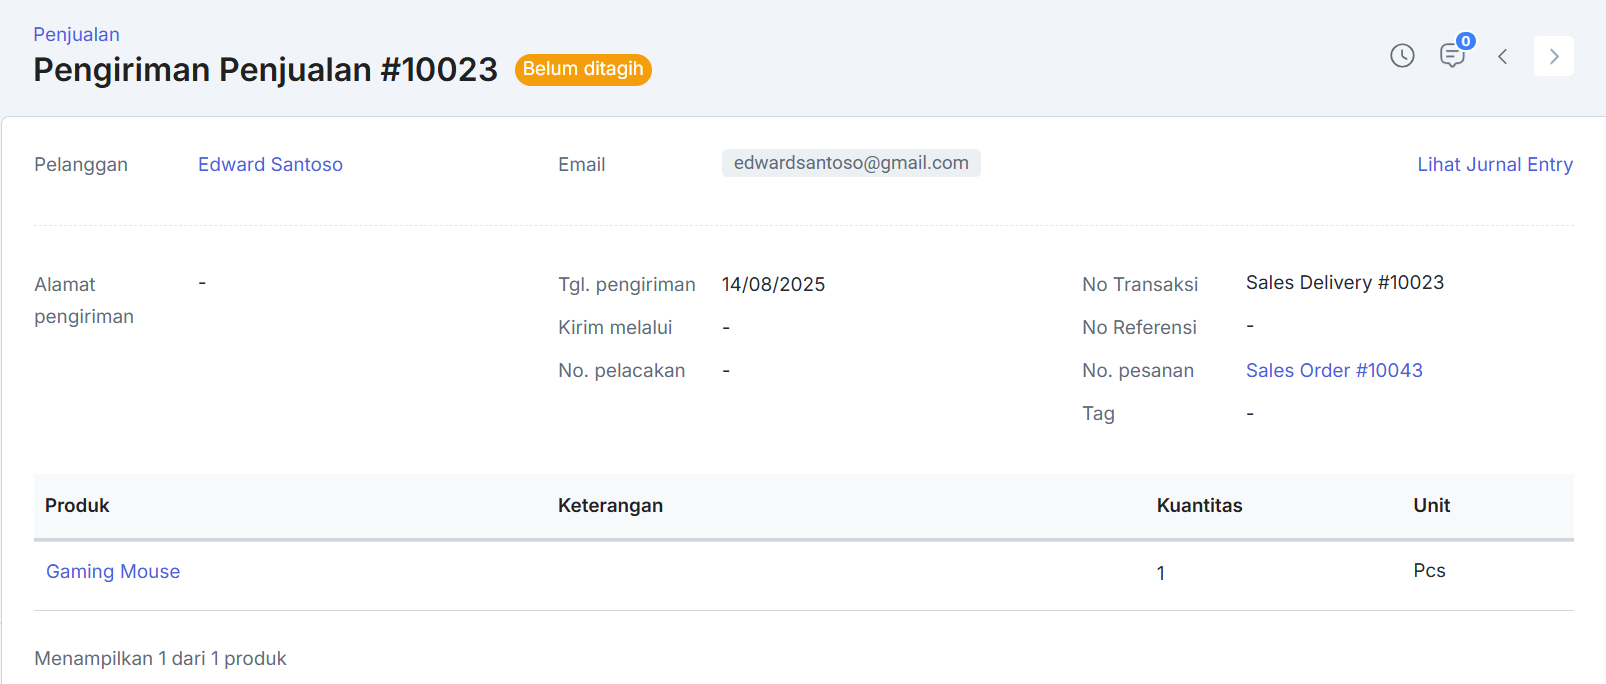Open Sales Order #10043 link
The image size is (1606, 684).
[1333, 370]
